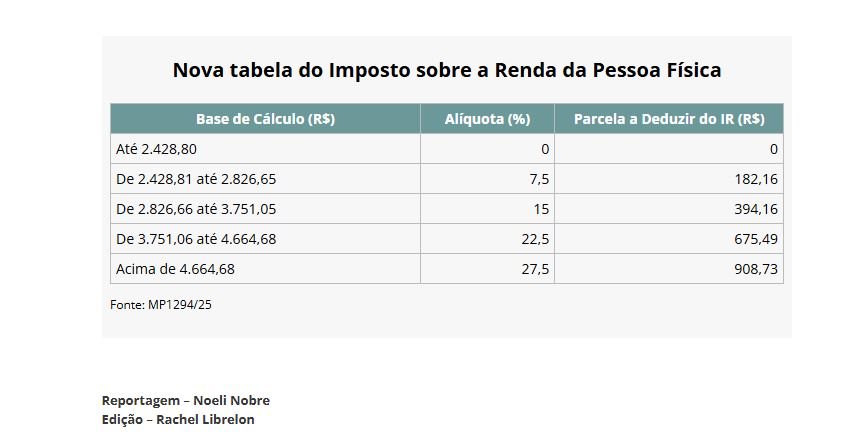Select the Base de Cálculo (R$) column header

pos(265,119)
